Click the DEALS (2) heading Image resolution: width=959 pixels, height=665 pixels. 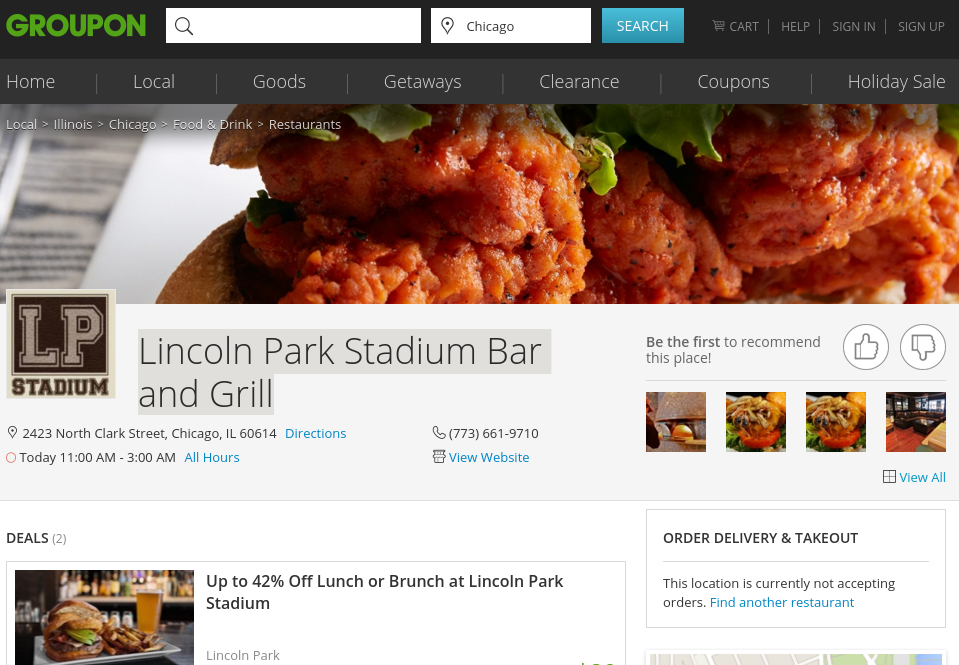click(36, 538)
